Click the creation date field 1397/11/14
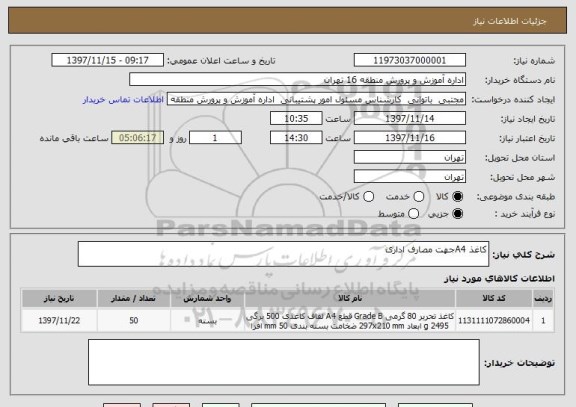The image size is (576, 407). click(x=410, y=119)
